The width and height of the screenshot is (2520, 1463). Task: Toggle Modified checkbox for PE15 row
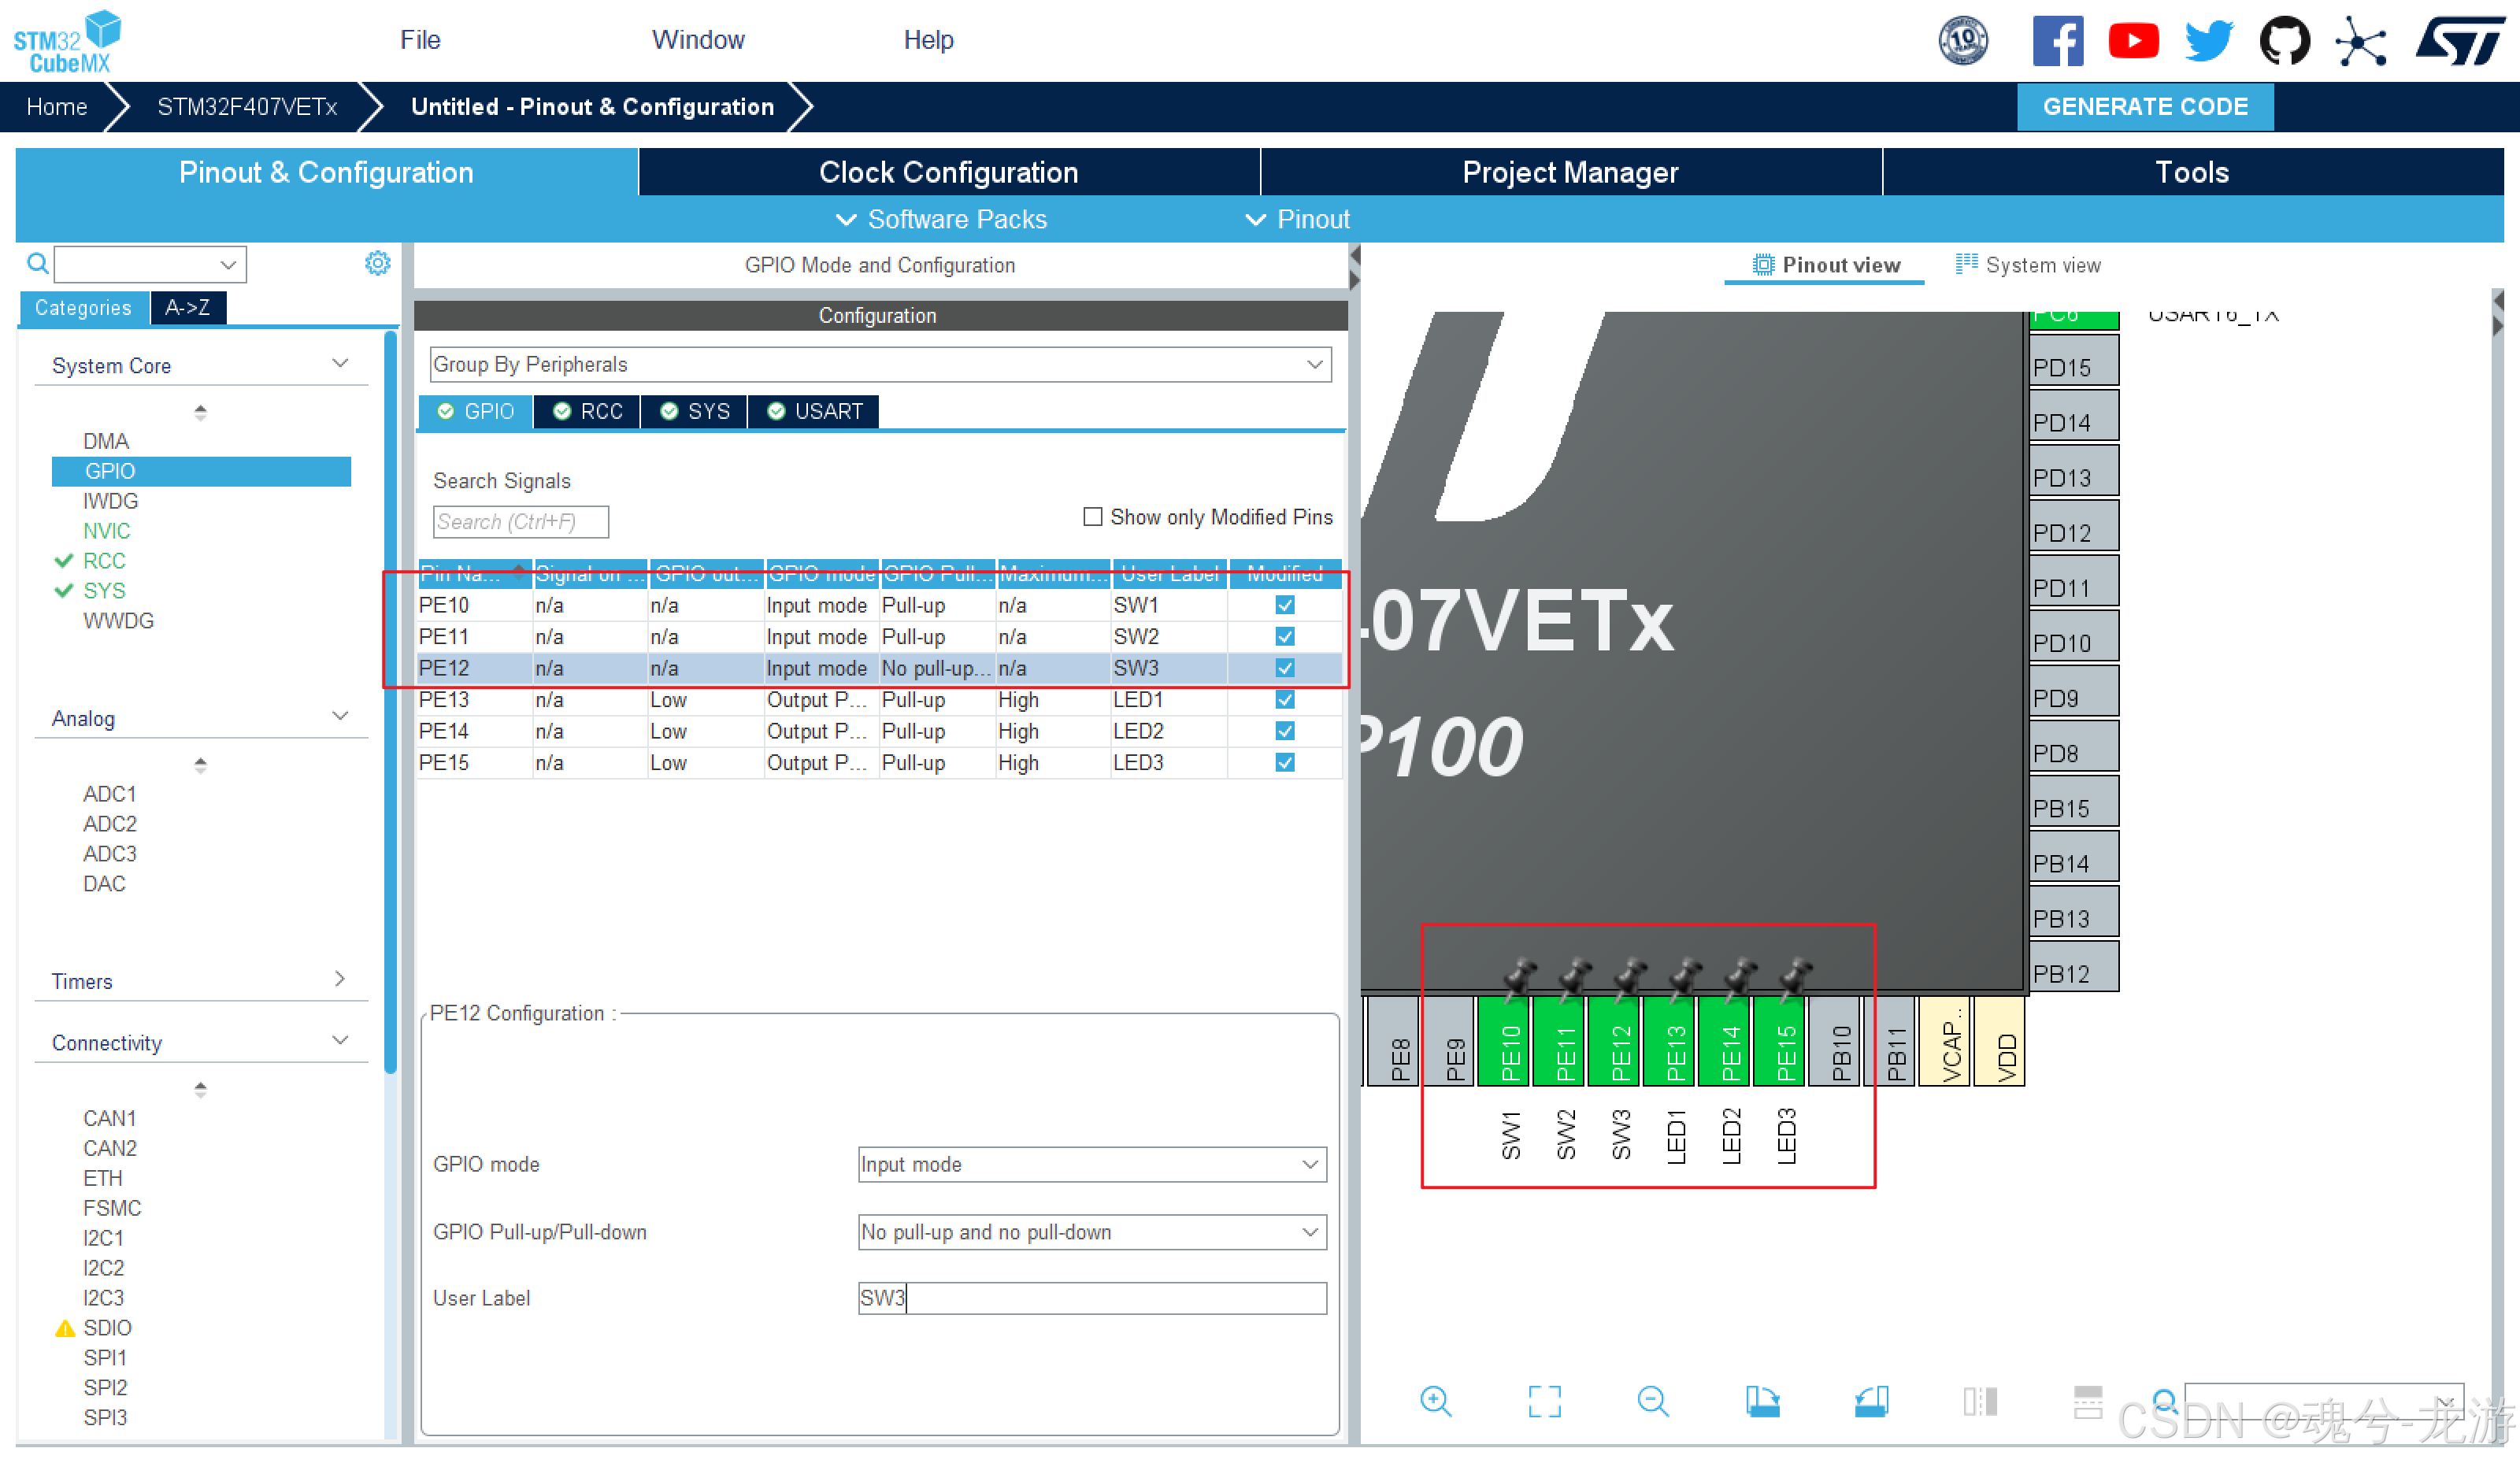[1285, 762]
